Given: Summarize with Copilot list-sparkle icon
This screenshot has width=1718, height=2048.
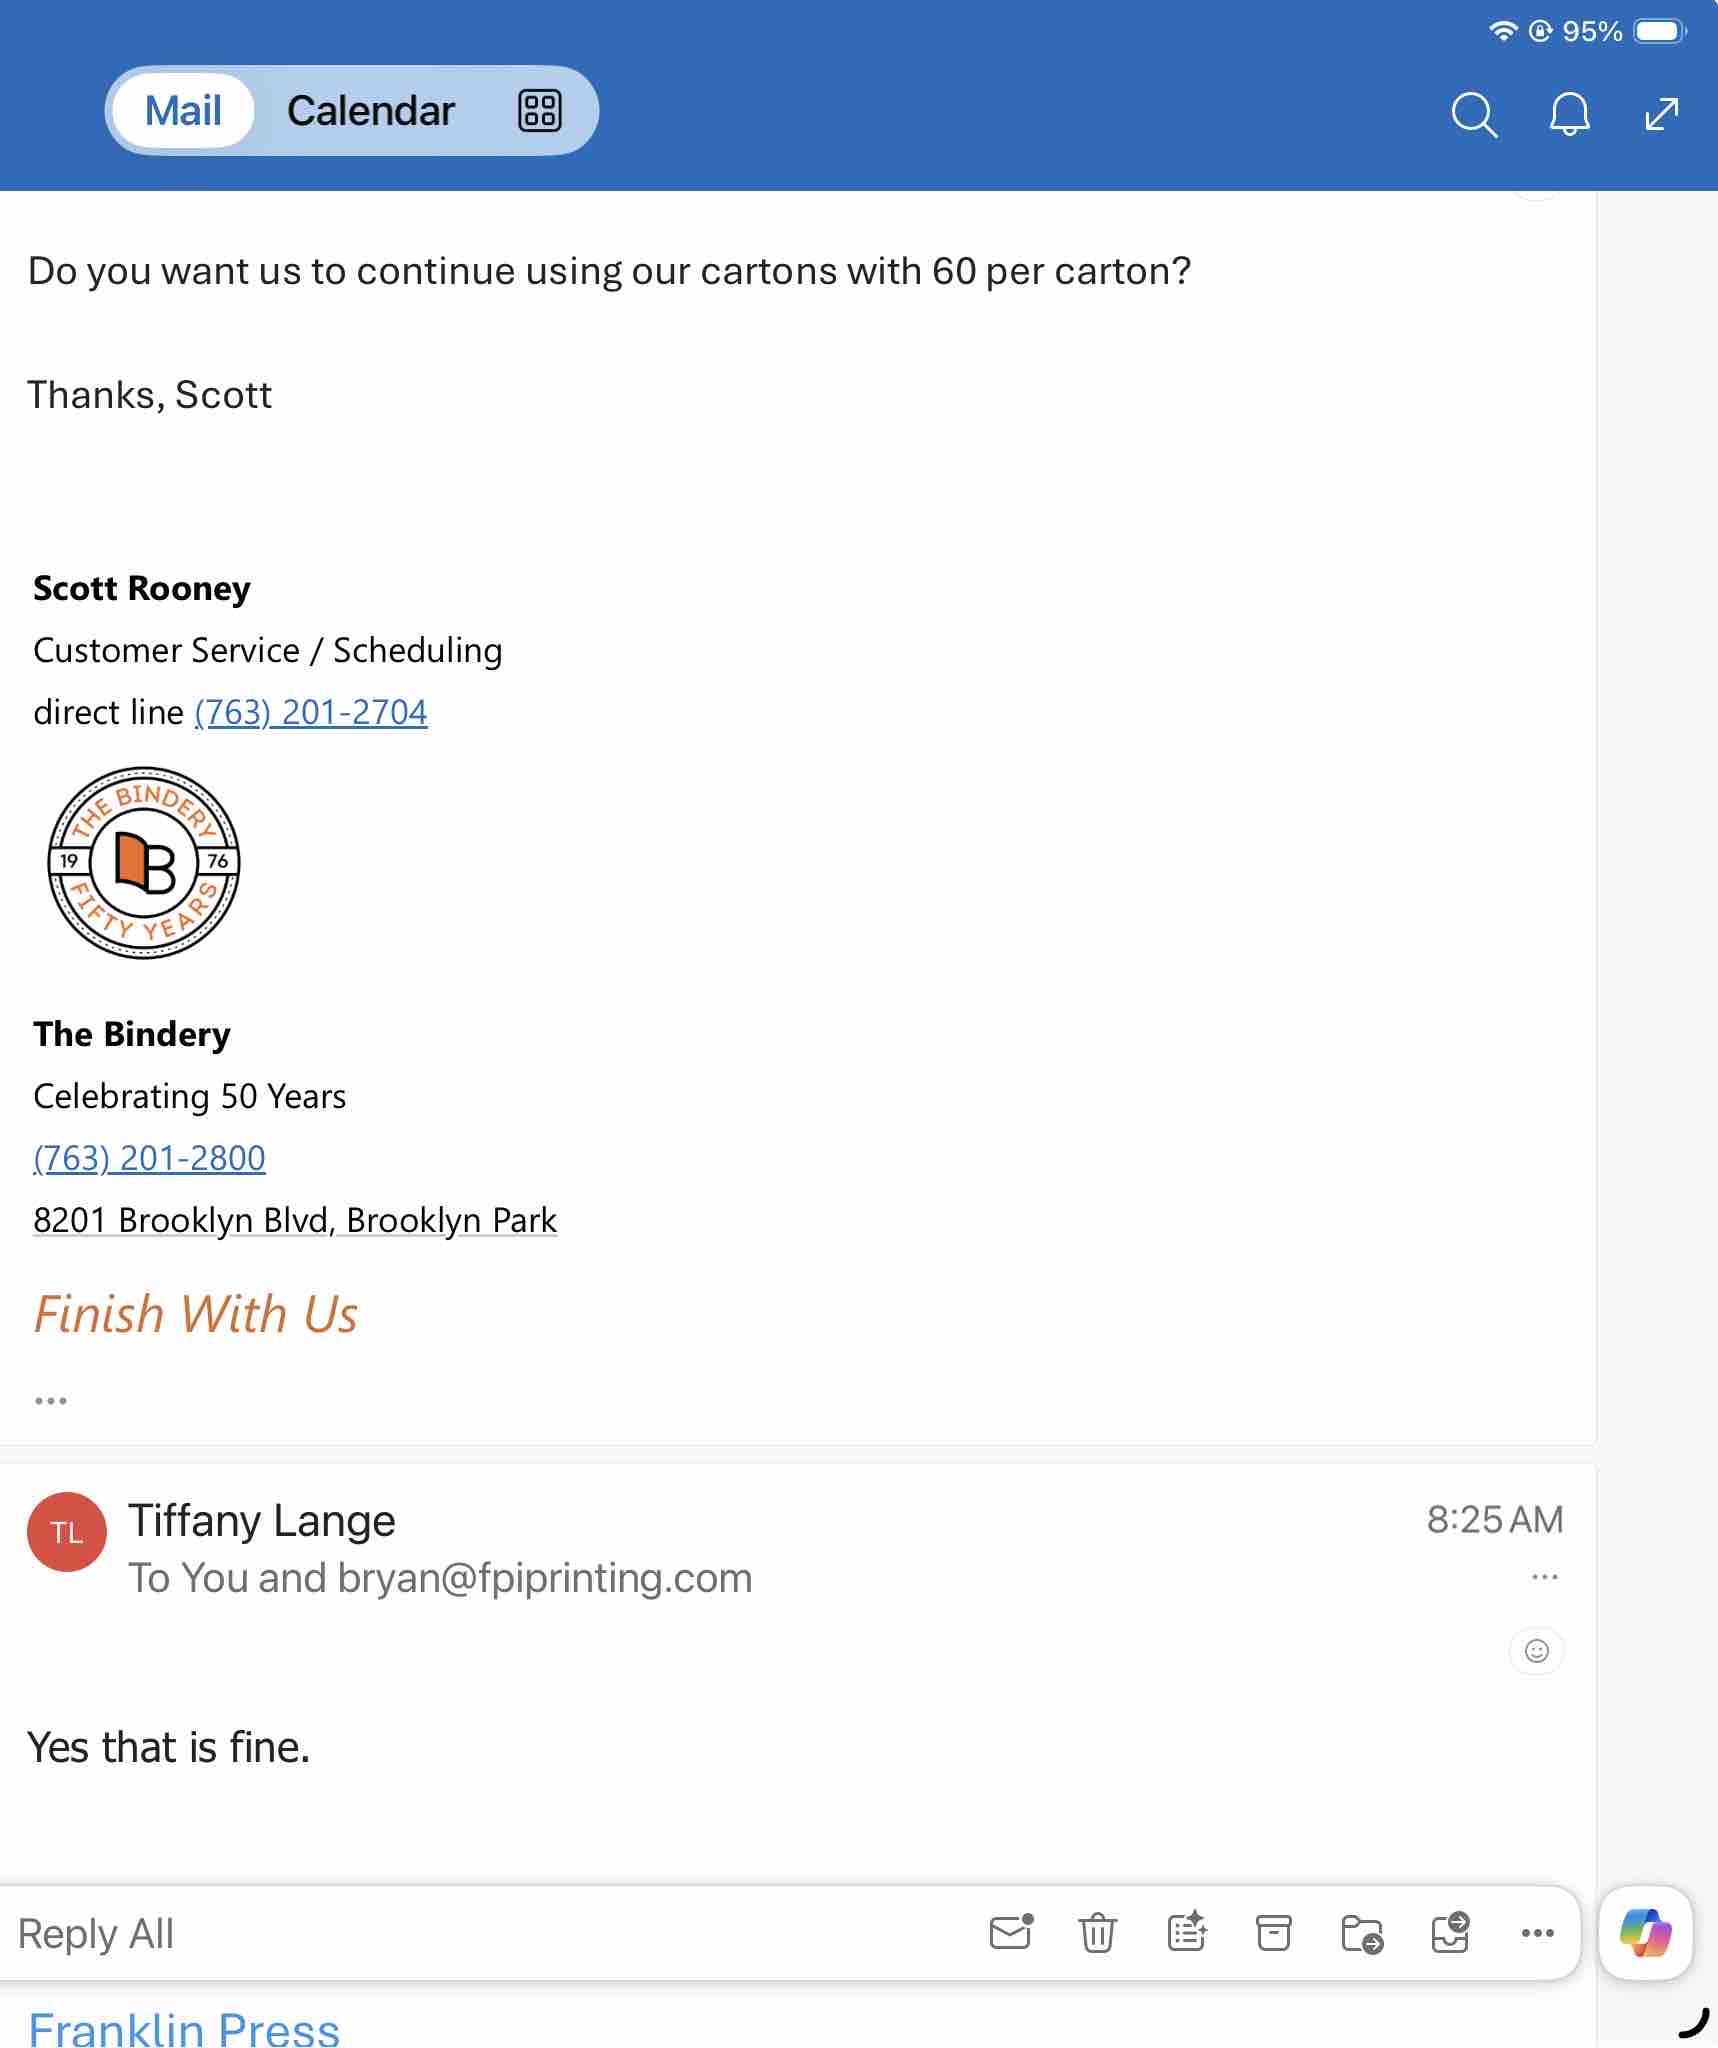Looking at the screenshot, I should point(1186,1933).
